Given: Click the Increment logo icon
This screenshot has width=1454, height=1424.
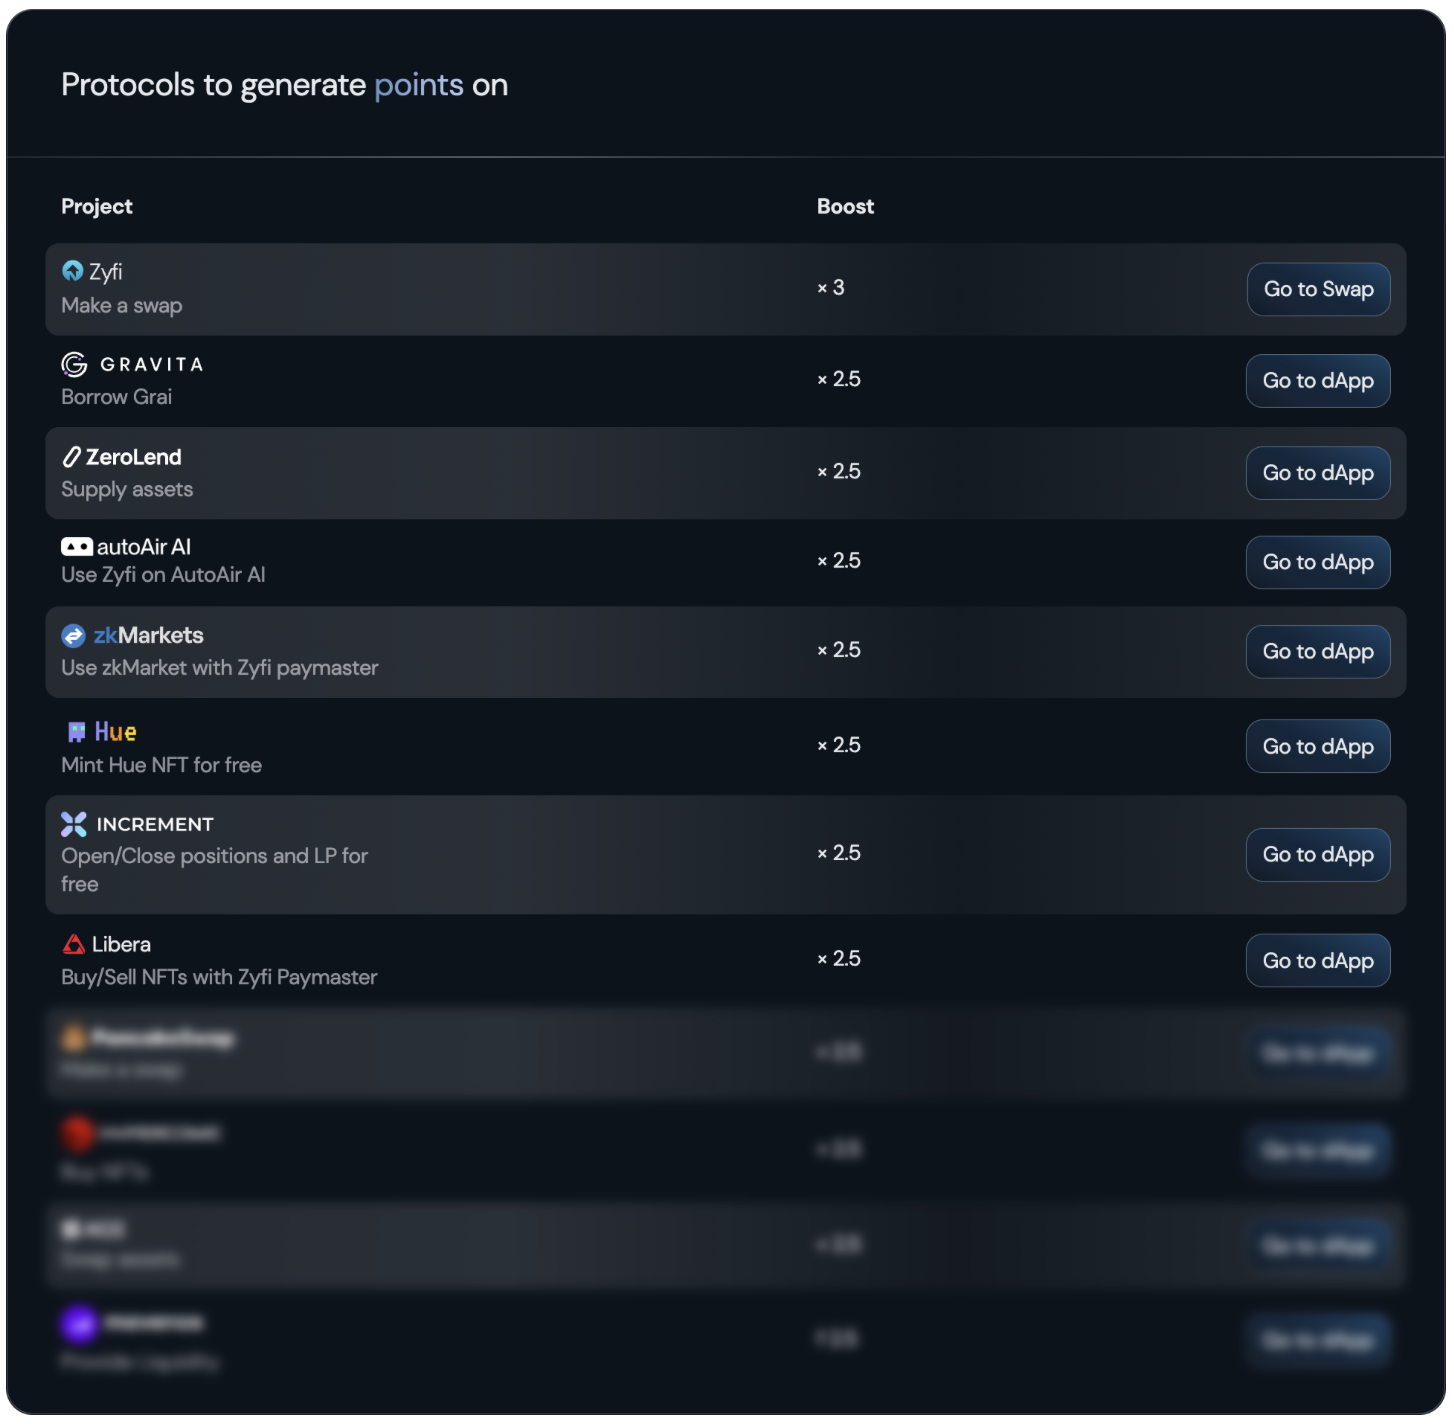Looking at the screenshot, I should tap(74, 824).
